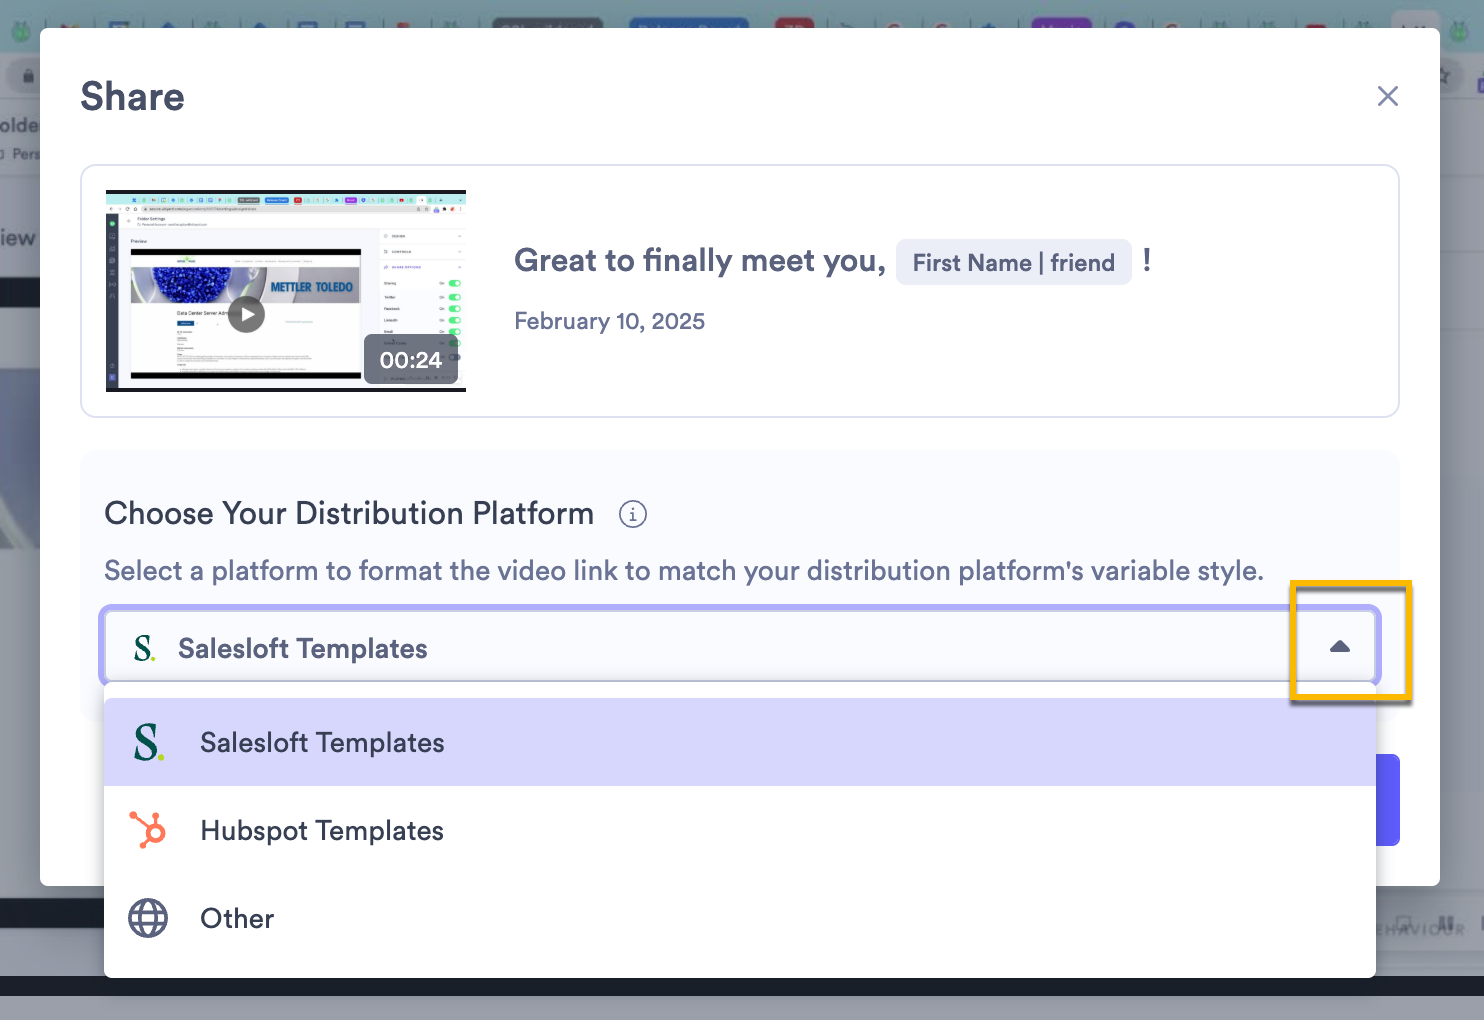
Task: Pick the Other platform option
Action: point(740,918)
